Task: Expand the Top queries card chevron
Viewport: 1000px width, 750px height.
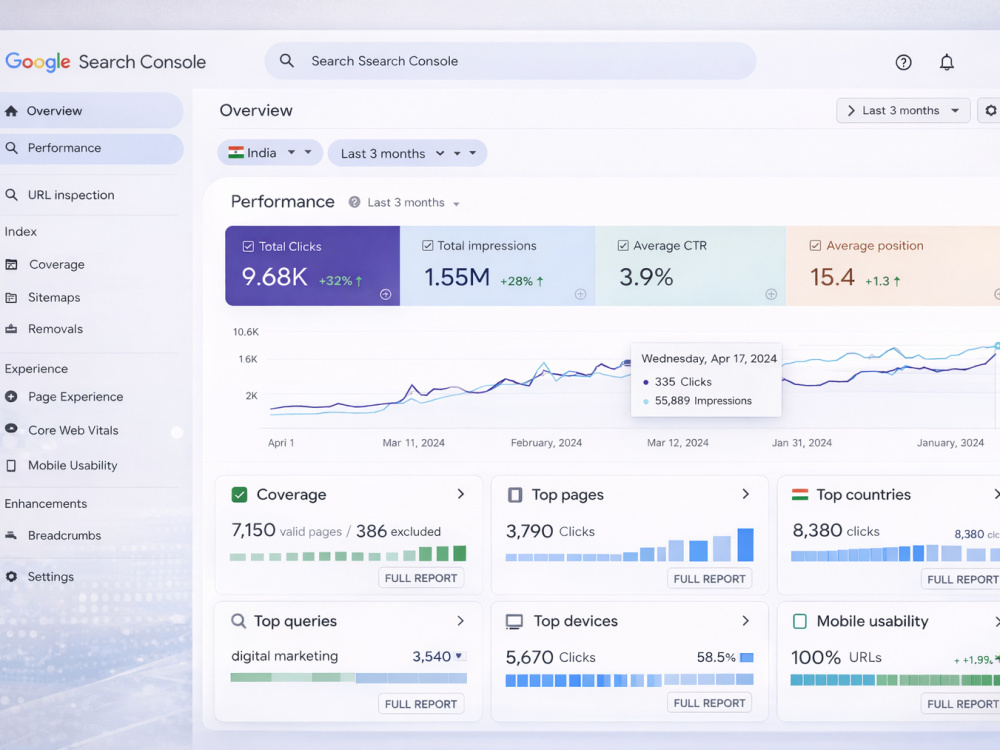Action: tap(460, 621)
